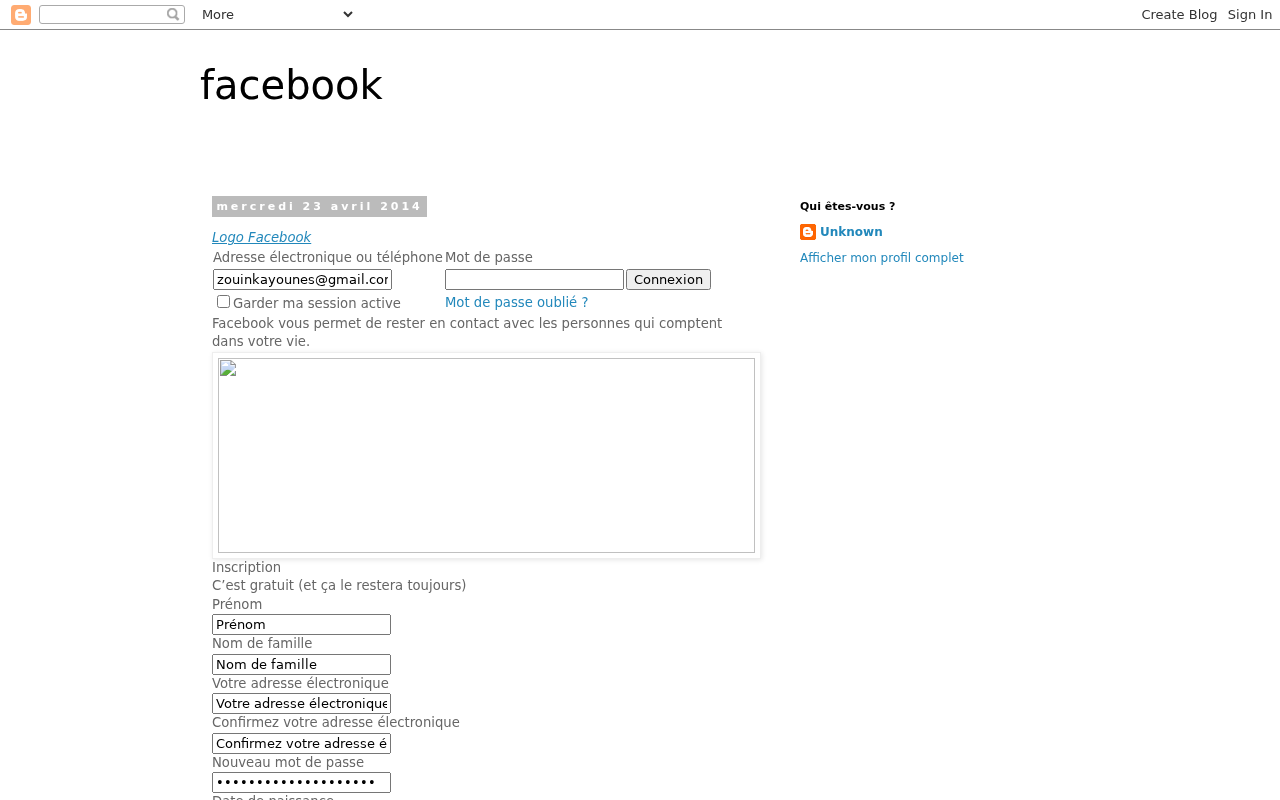Image resolution: width=1280 pixels, height=800 pixels.
Task: Focus the Votre adresse électronique input field
Action: coord(301,704)
